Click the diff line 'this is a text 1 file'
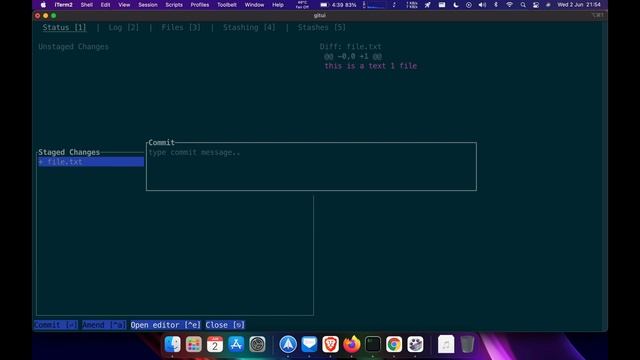 click(371, 66)
